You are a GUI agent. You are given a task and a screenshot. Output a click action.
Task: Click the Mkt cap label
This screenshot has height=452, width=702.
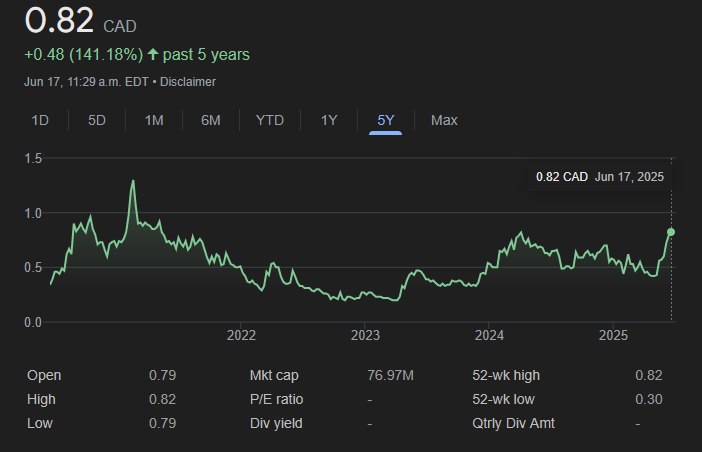click(x=274, y=375)
